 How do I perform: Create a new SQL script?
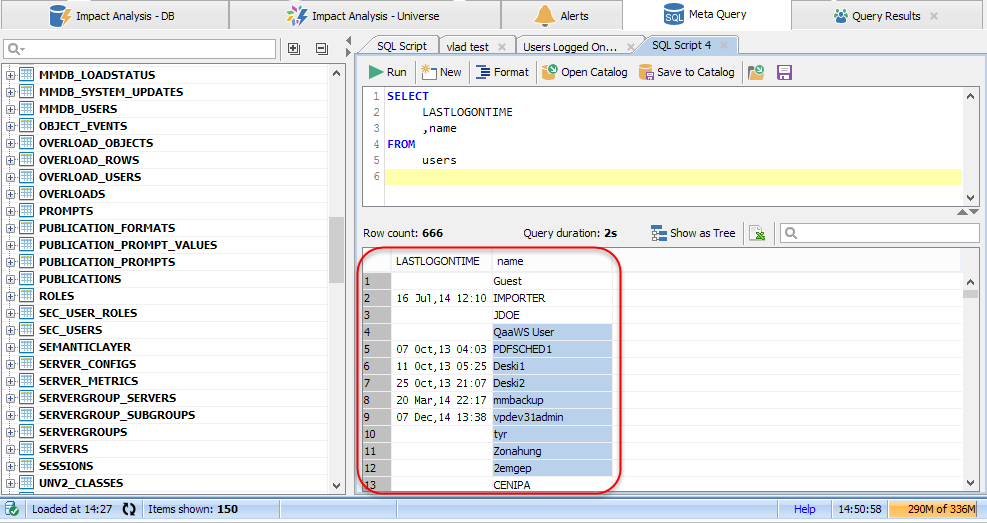(x=441, y=72)
